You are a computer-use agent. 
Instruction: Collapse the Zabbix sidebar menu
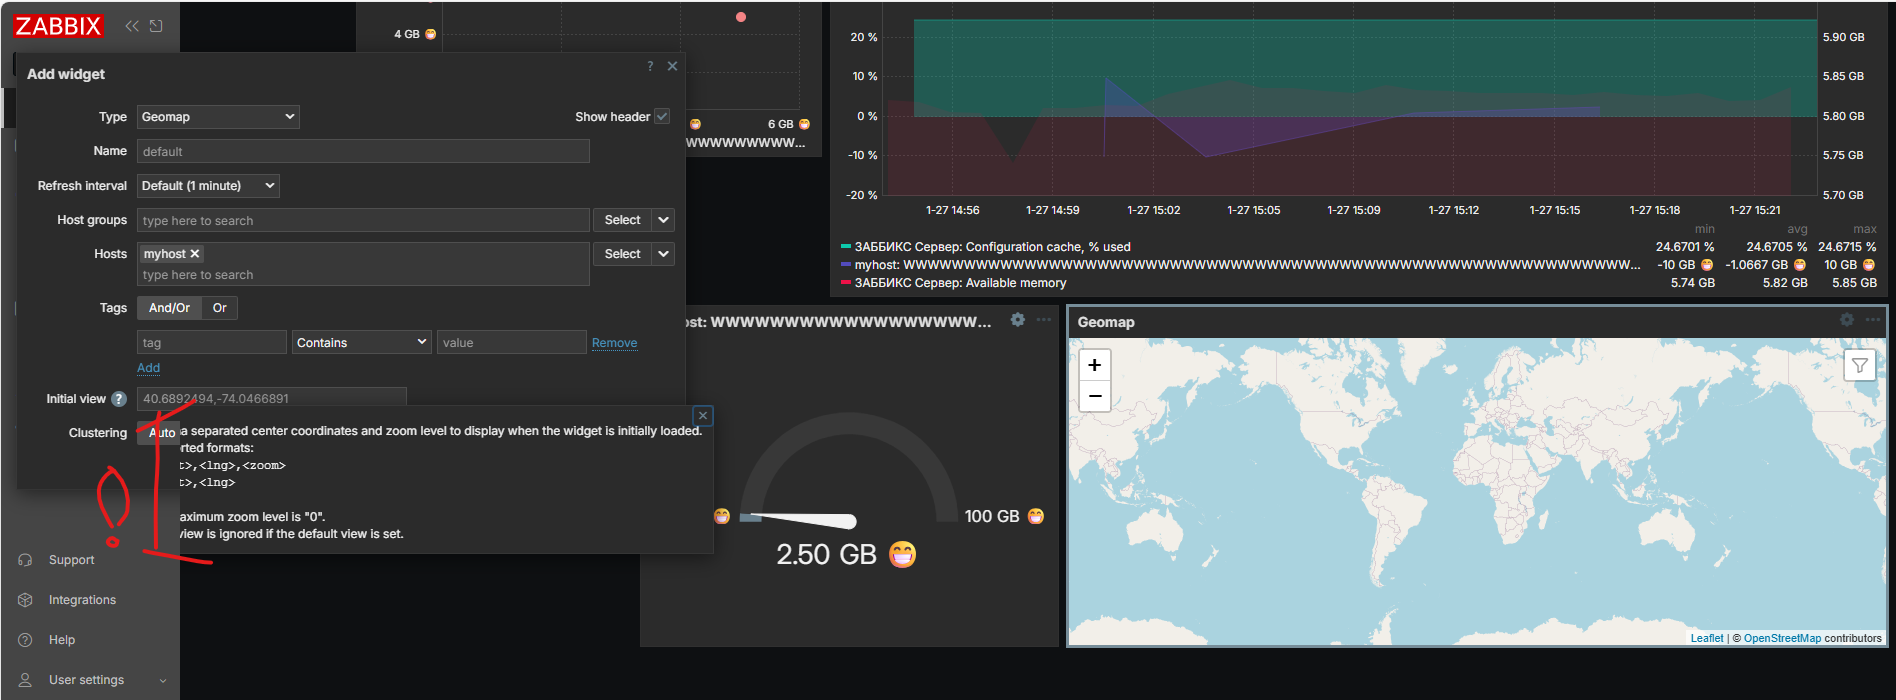point(132,26)
